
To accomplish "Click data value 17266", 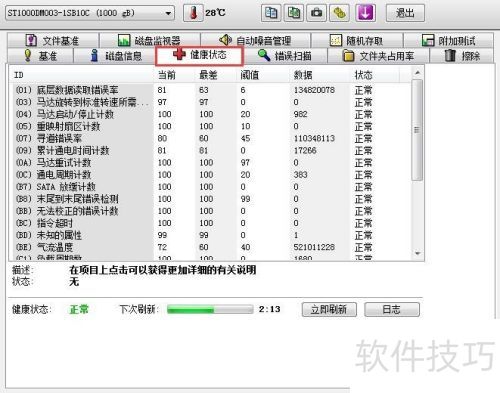I will point(305,150).
